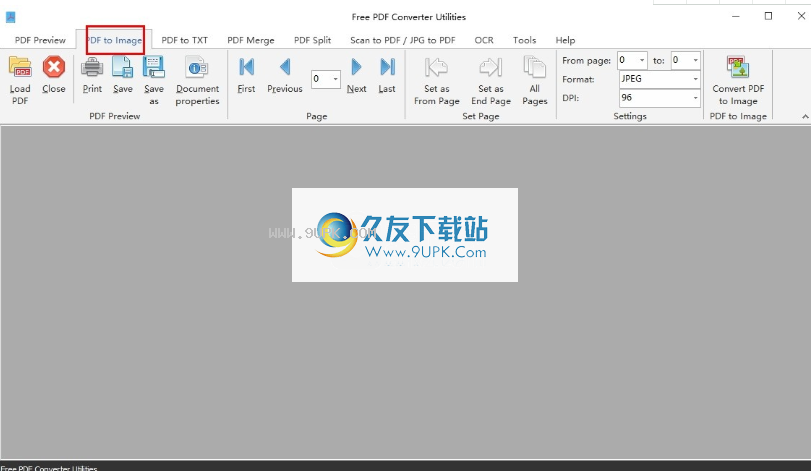Switch to the PDF to Image tab

click(114, 40)
